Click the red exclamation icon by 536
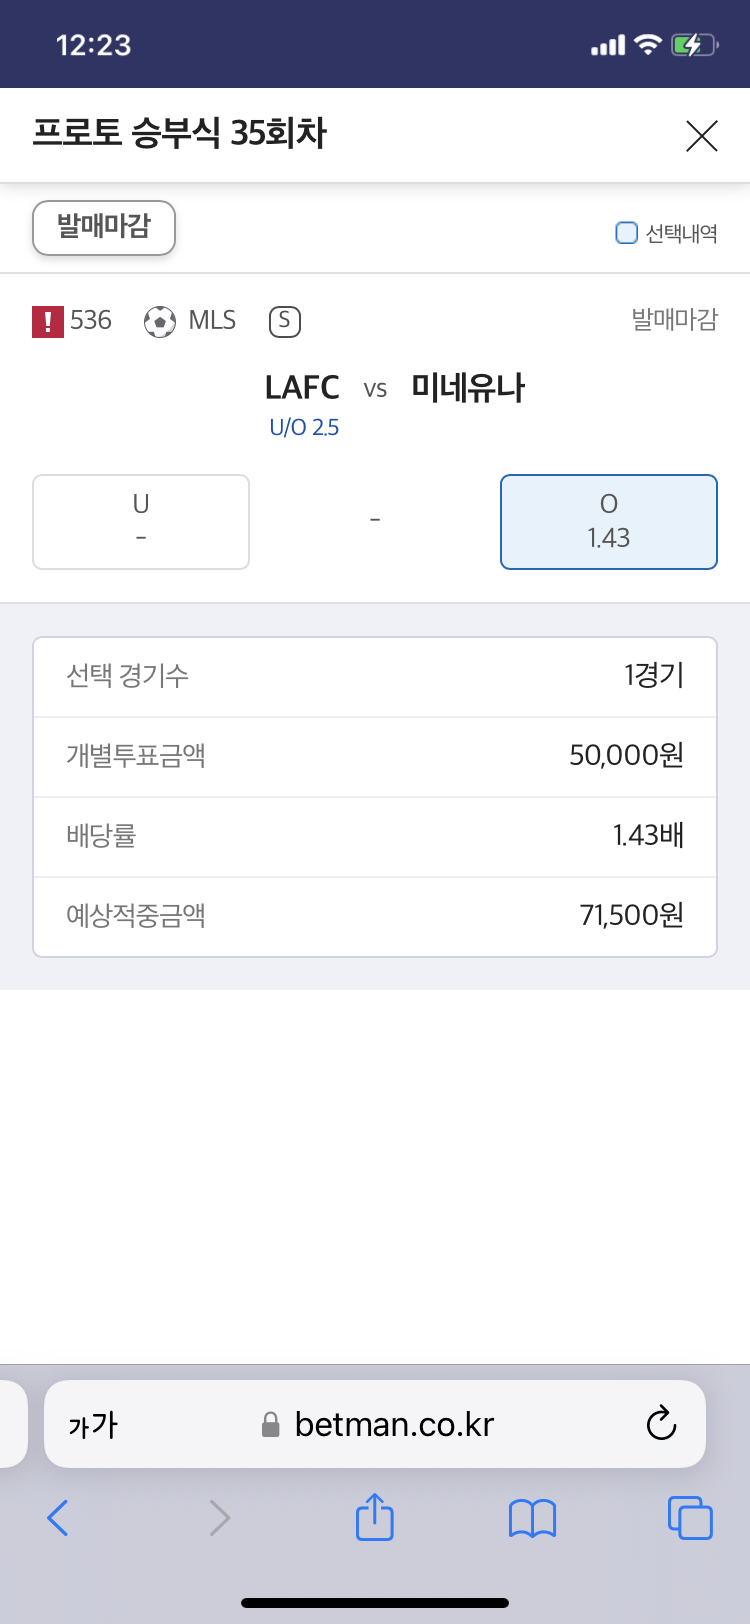 pos(48,321)
